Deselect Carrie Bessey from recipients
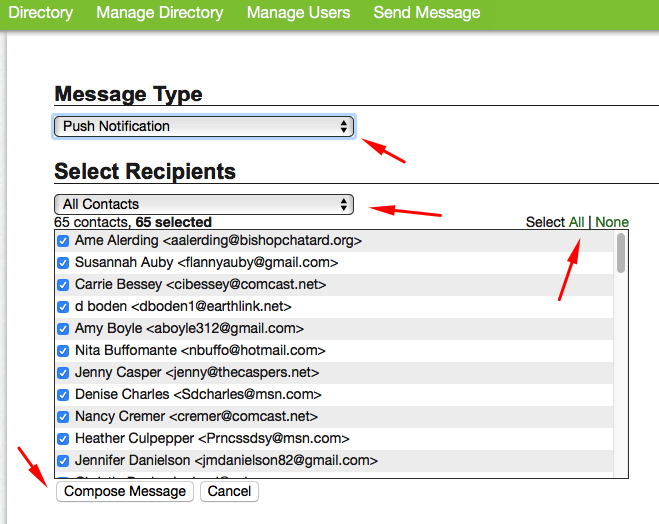 tap(63, 285)
